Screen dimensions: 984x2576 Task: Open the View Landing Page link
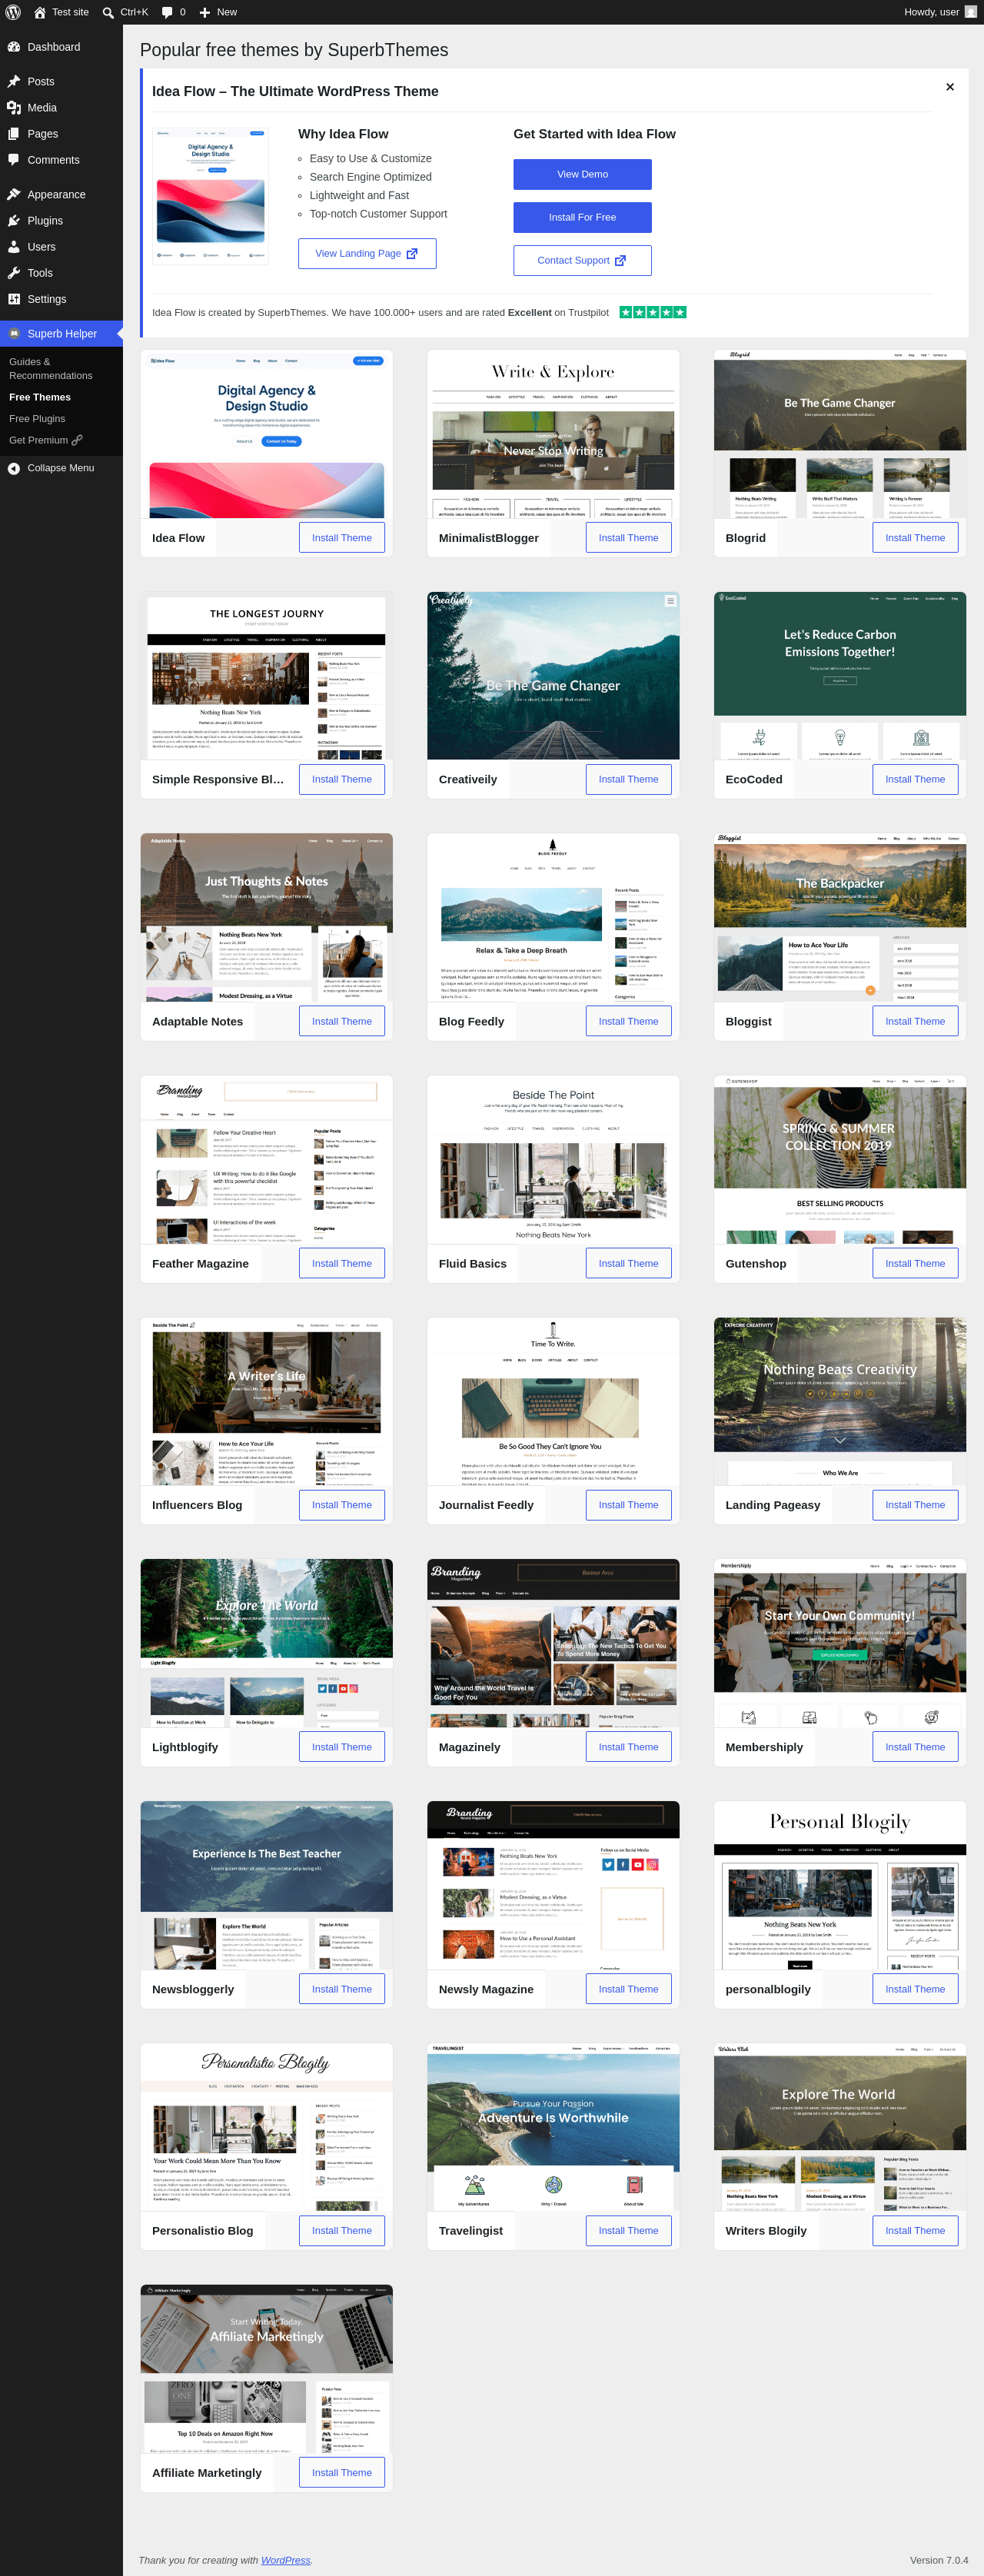click(367, 253)
